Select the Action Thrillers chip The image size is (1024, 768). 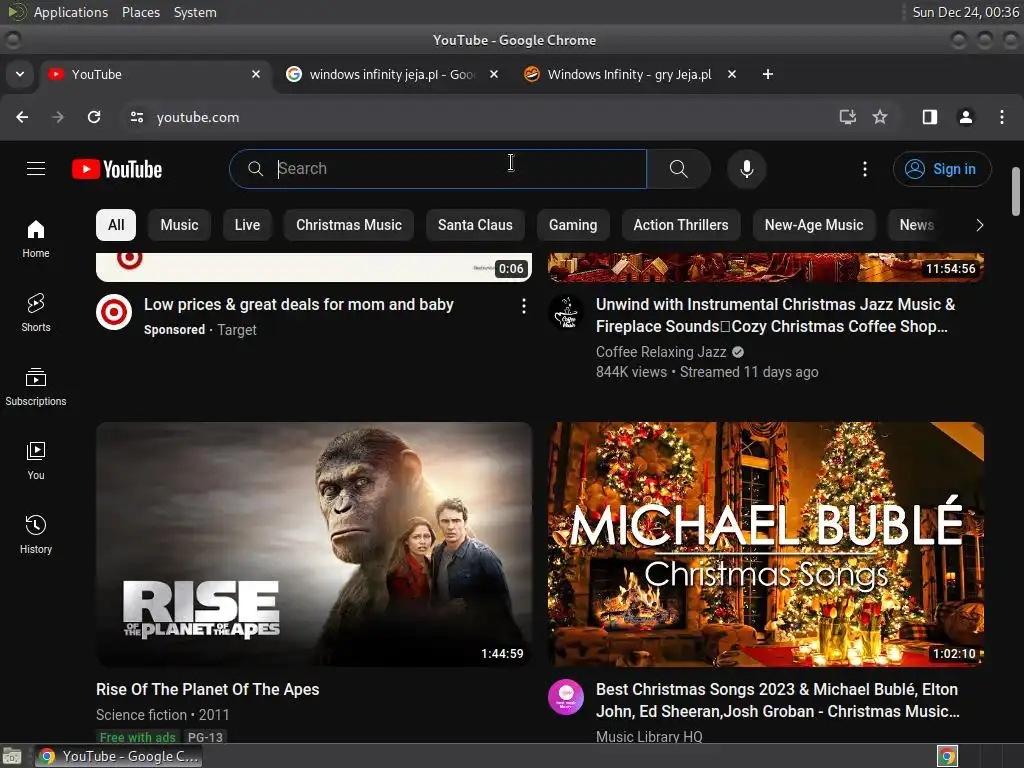click(x=680, y=225)
